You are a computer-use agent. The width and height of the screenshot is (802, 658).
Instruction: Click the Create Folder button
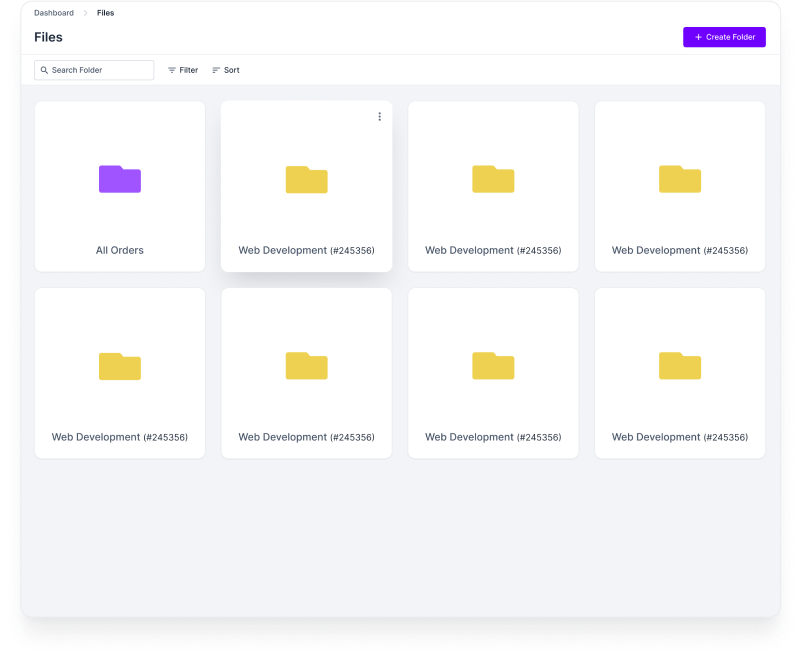tap(724, 37)
